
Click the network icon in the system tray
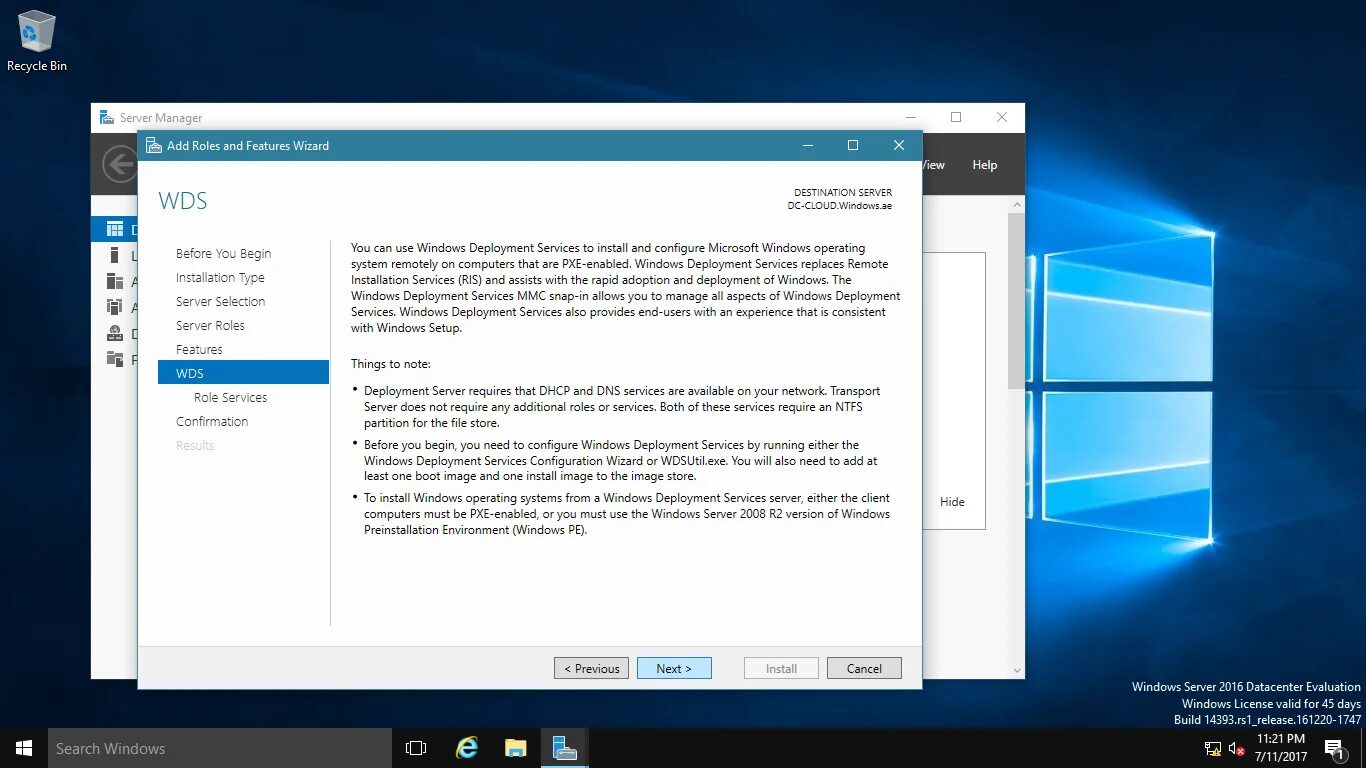tap(1213, 748)
